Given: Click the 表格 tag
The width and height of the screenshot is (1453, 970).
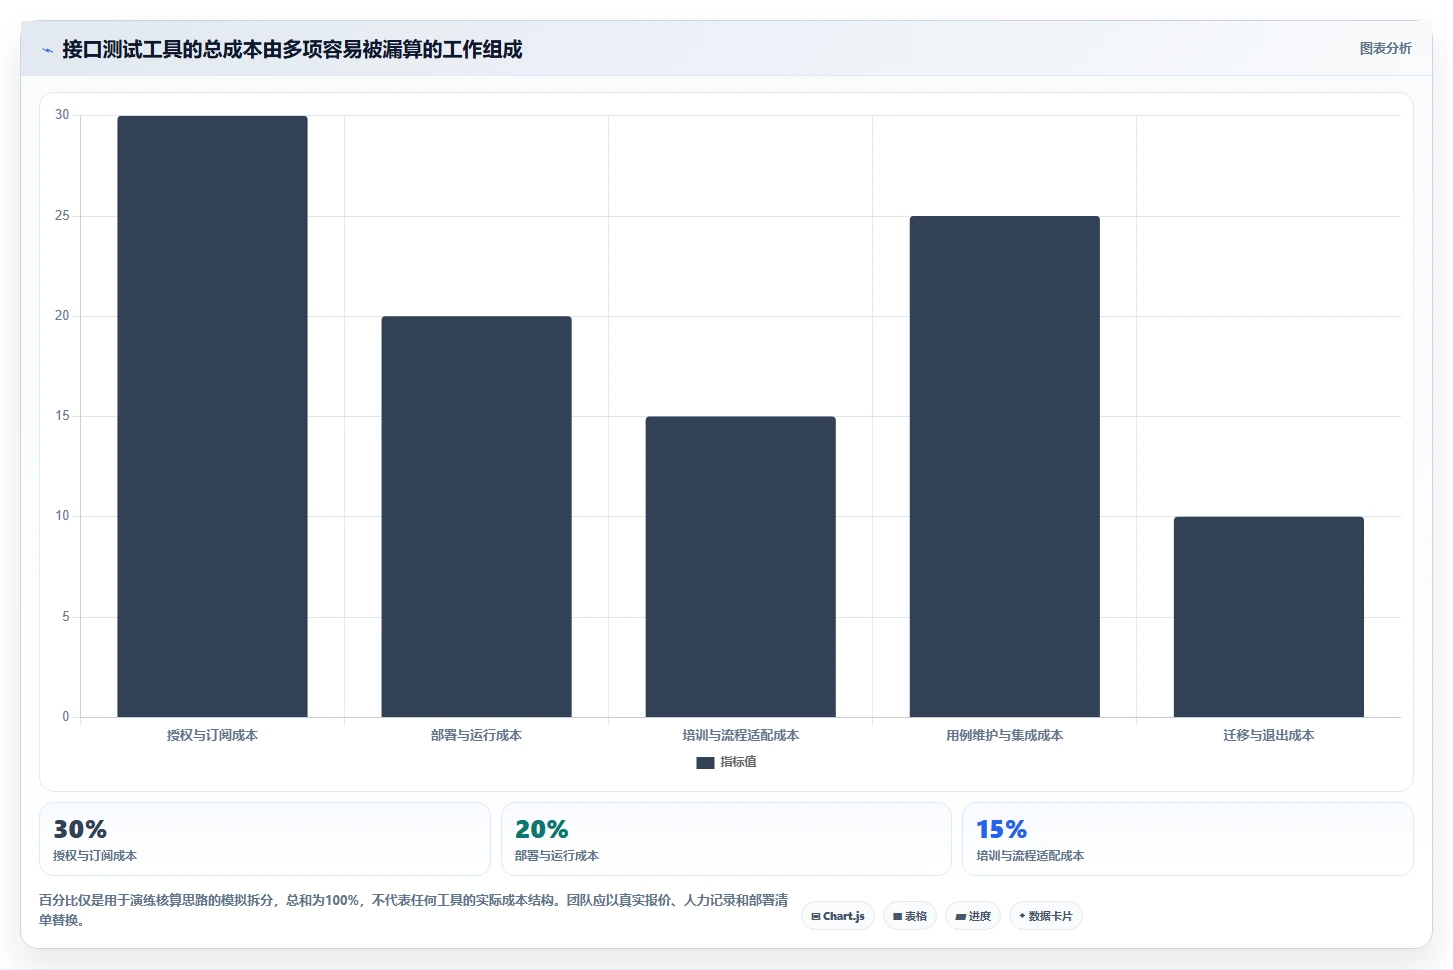Looking at the screenshot, I should [910, 916].
